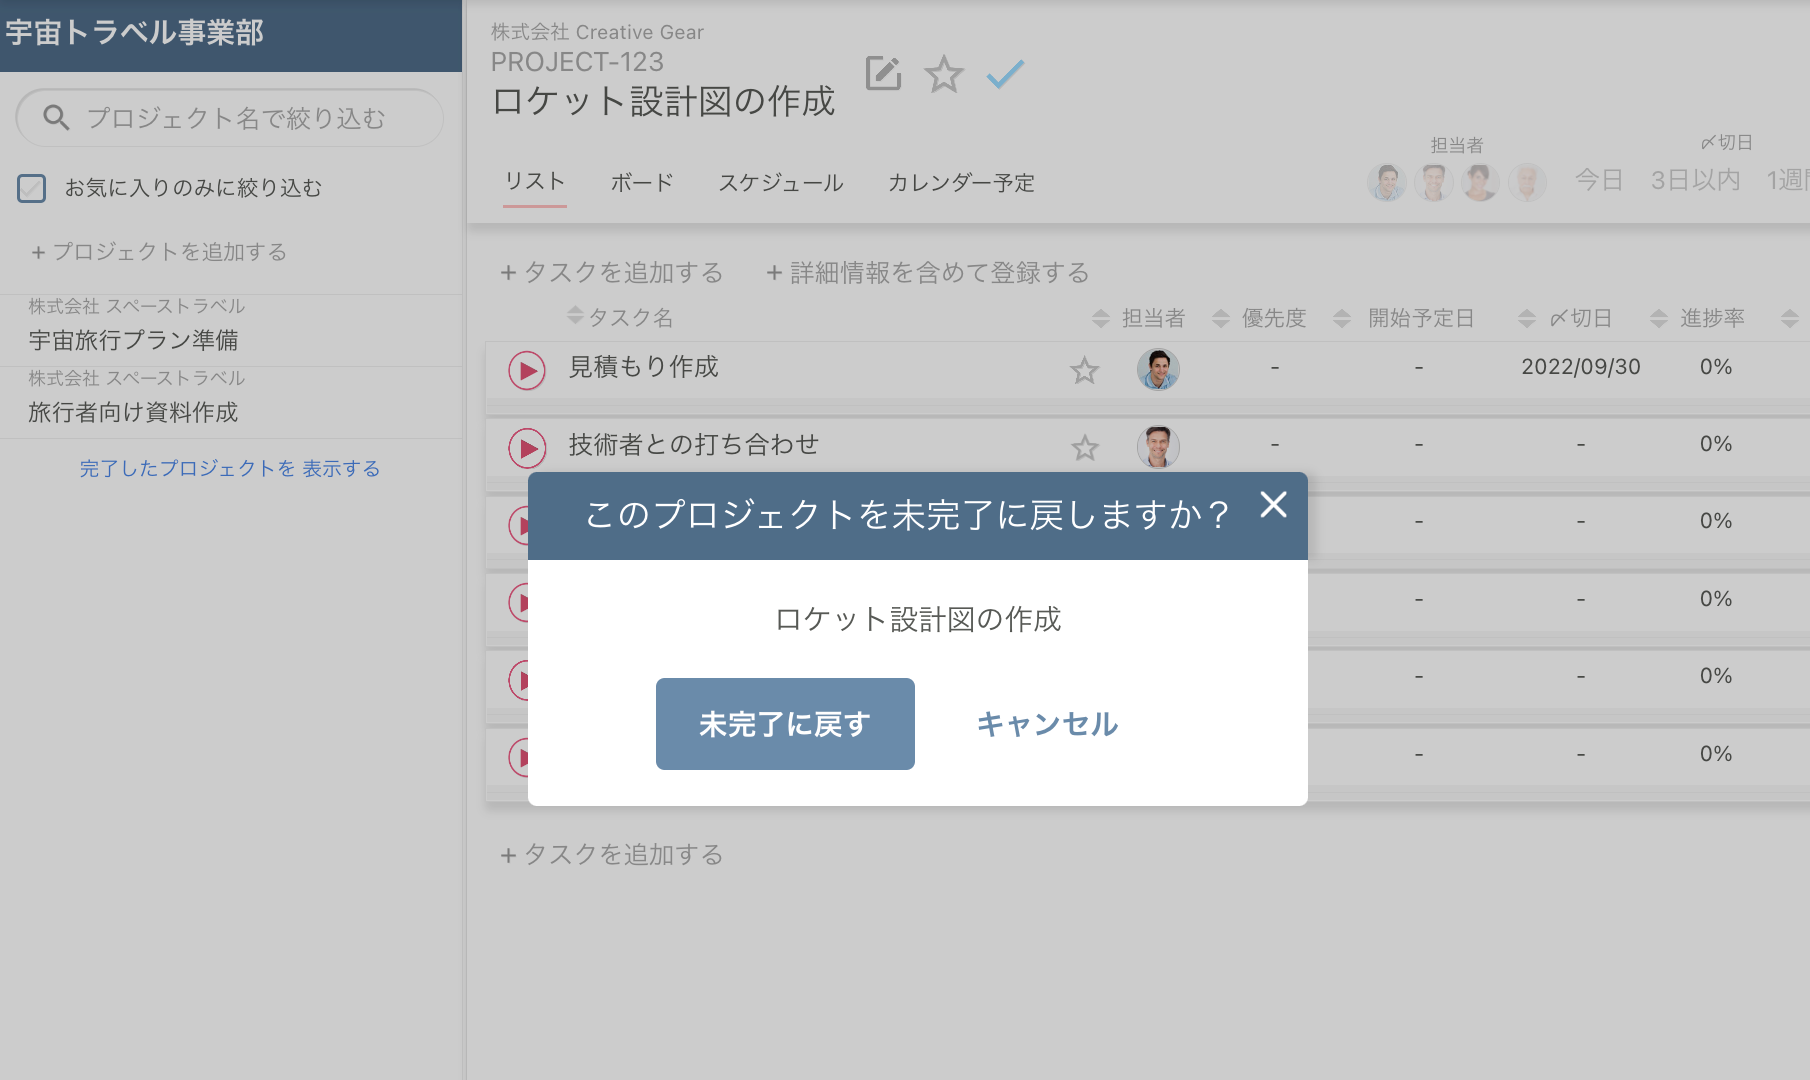The height and width of the screenshot is (1080, 1810).
Task: Select the first assignee avatar under 担当者 filter
Action: point(1386,182)
